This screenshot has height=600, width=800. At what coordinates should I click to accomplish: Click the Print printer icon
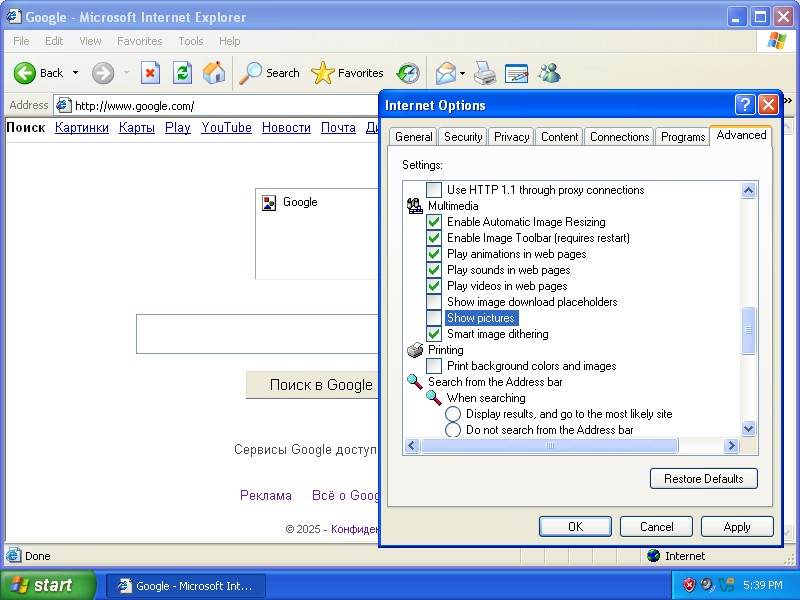pyautogui.click(x=484, y=73)
